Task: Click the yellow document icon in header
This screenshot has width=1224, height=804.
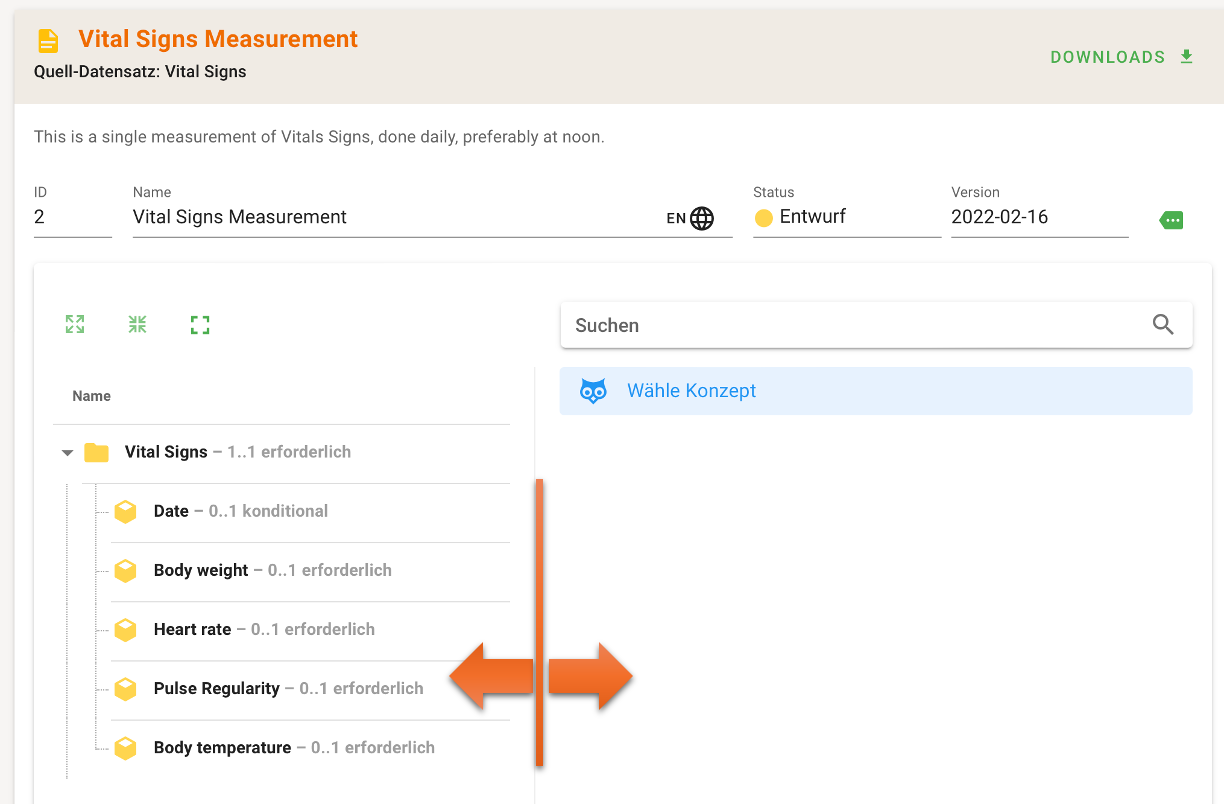Action: (x=48, y=41)
